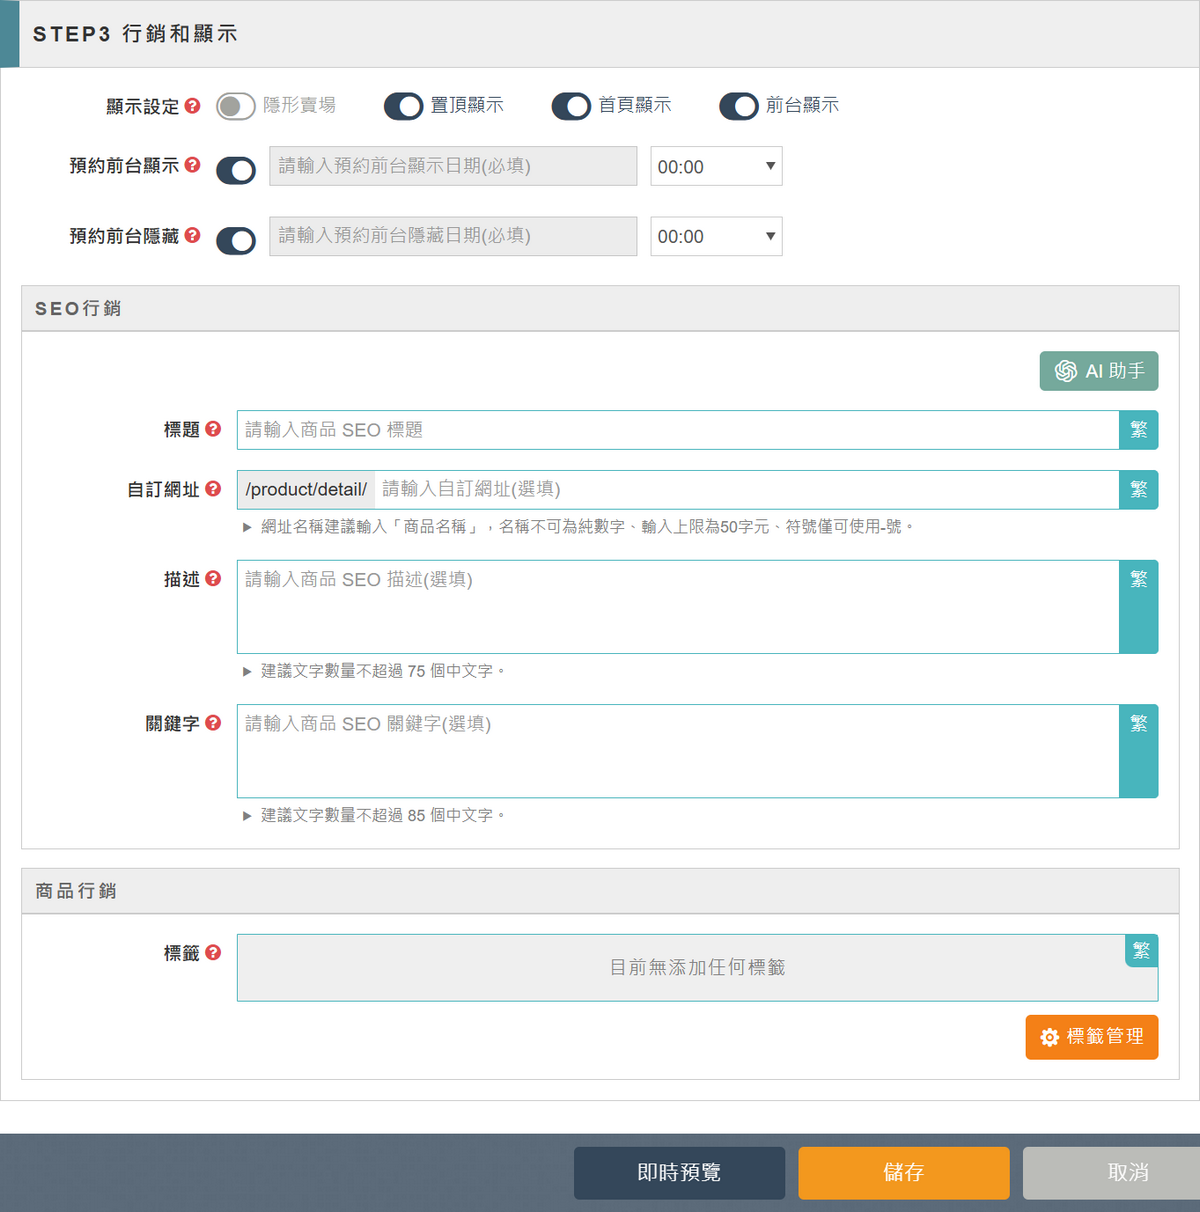This screenshot has width=1200, height=1212.
Task: Open the AI 助手 button
Action: [1099, 371]
